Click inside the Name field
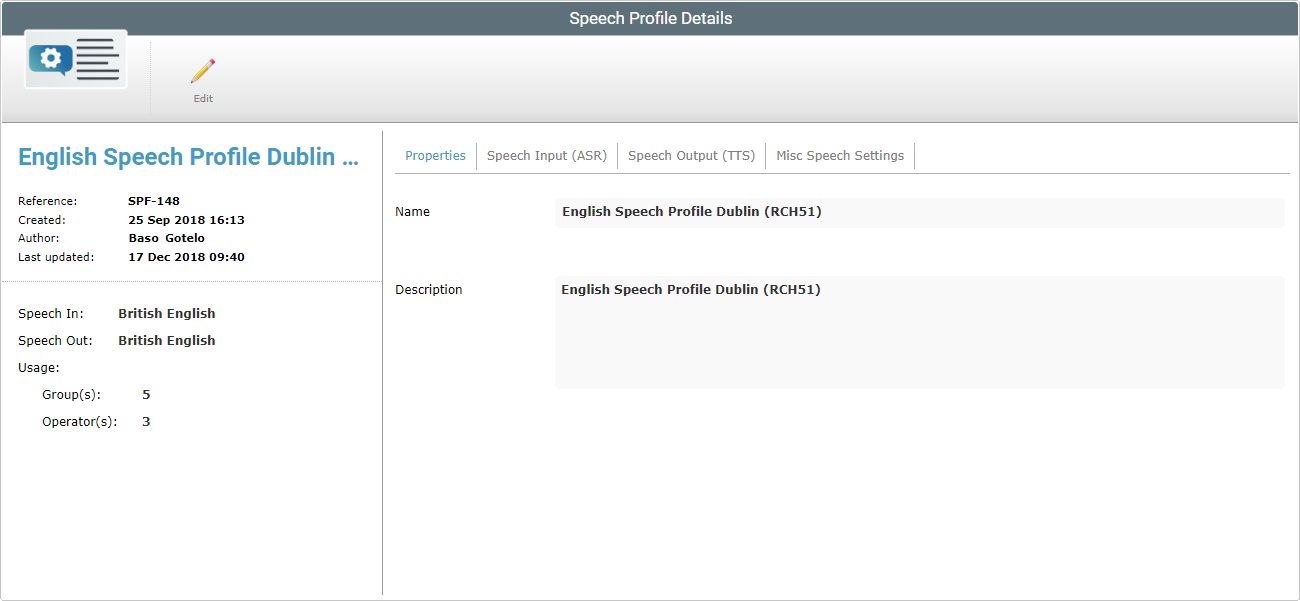 [920, 212]
